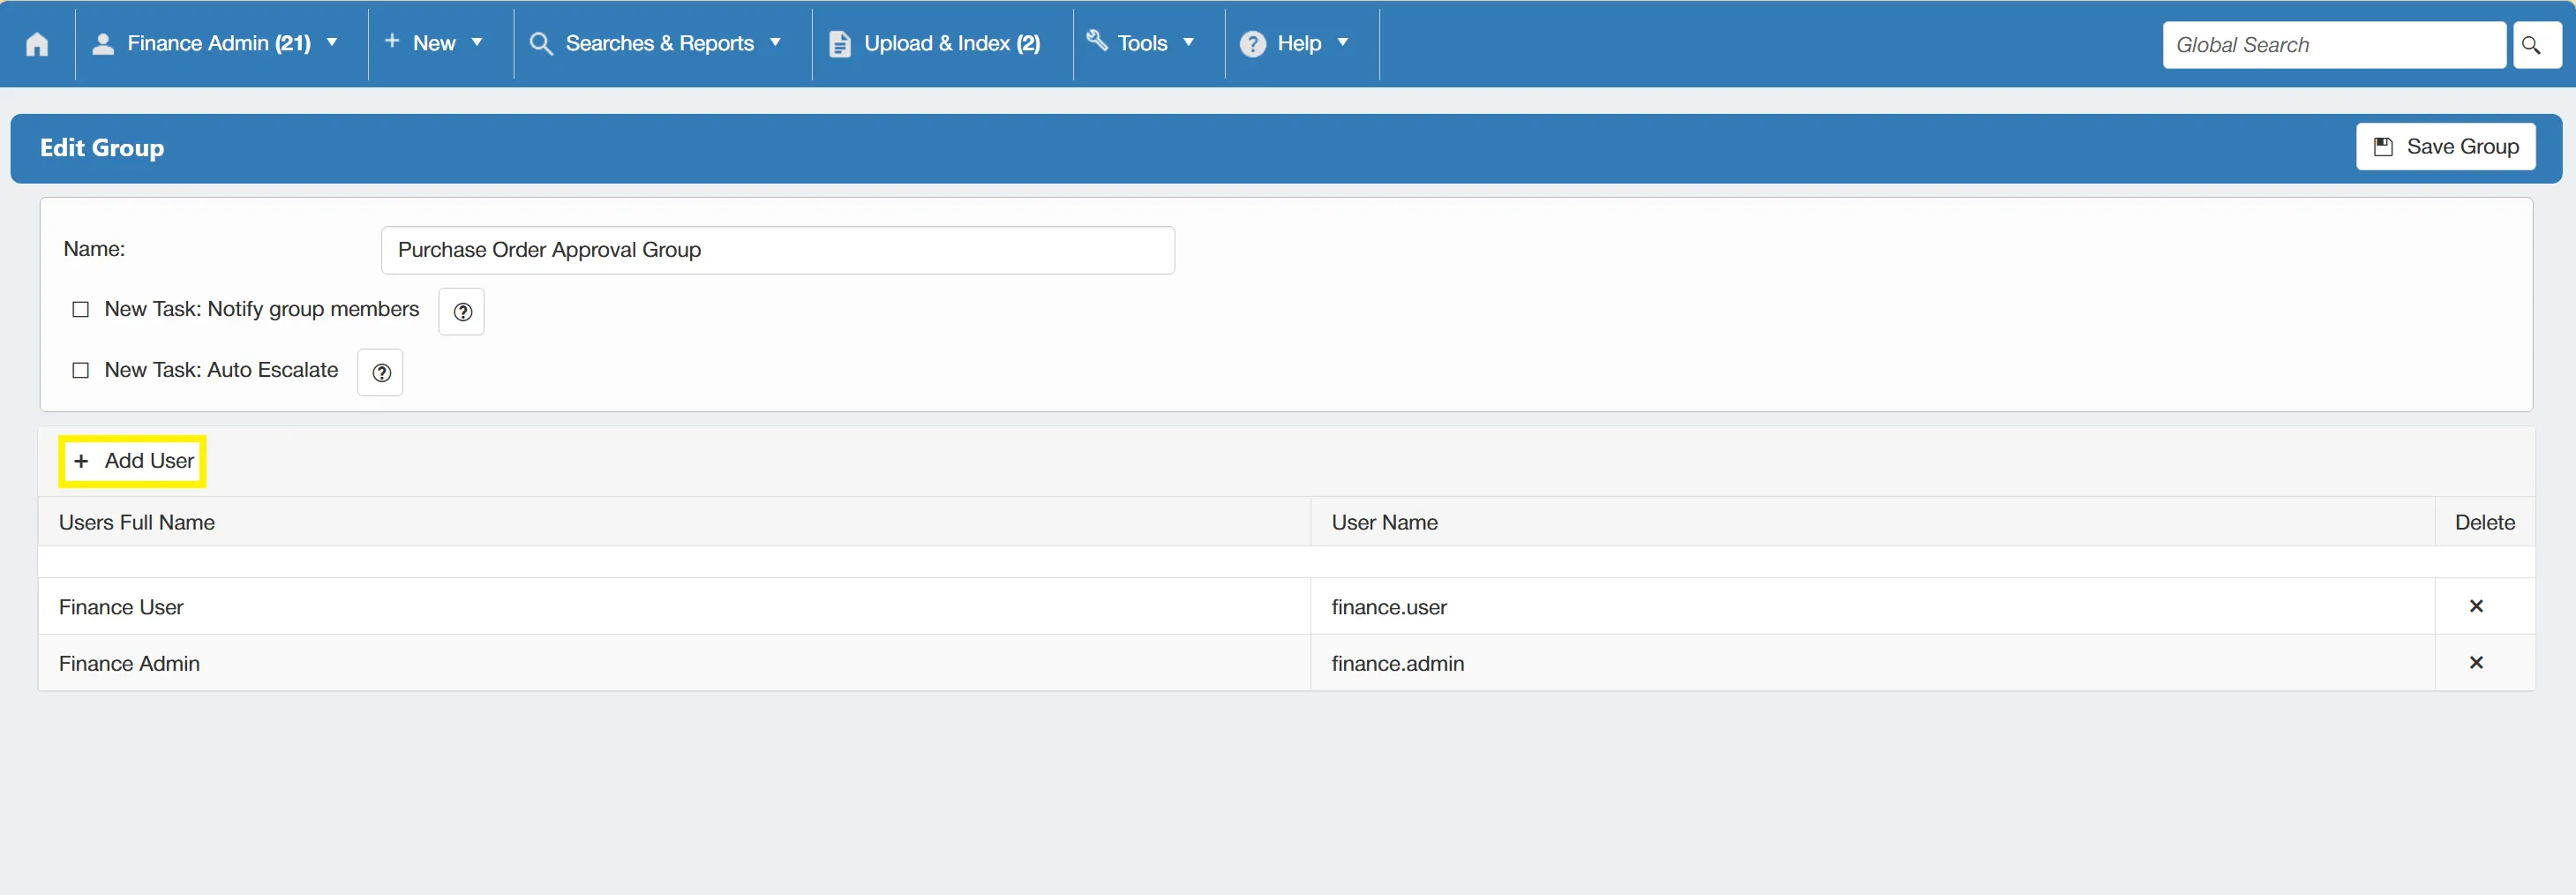The image size is (2576, 895).
Task: Run the global search magnifier button
Action: [x=2536, y=45]
